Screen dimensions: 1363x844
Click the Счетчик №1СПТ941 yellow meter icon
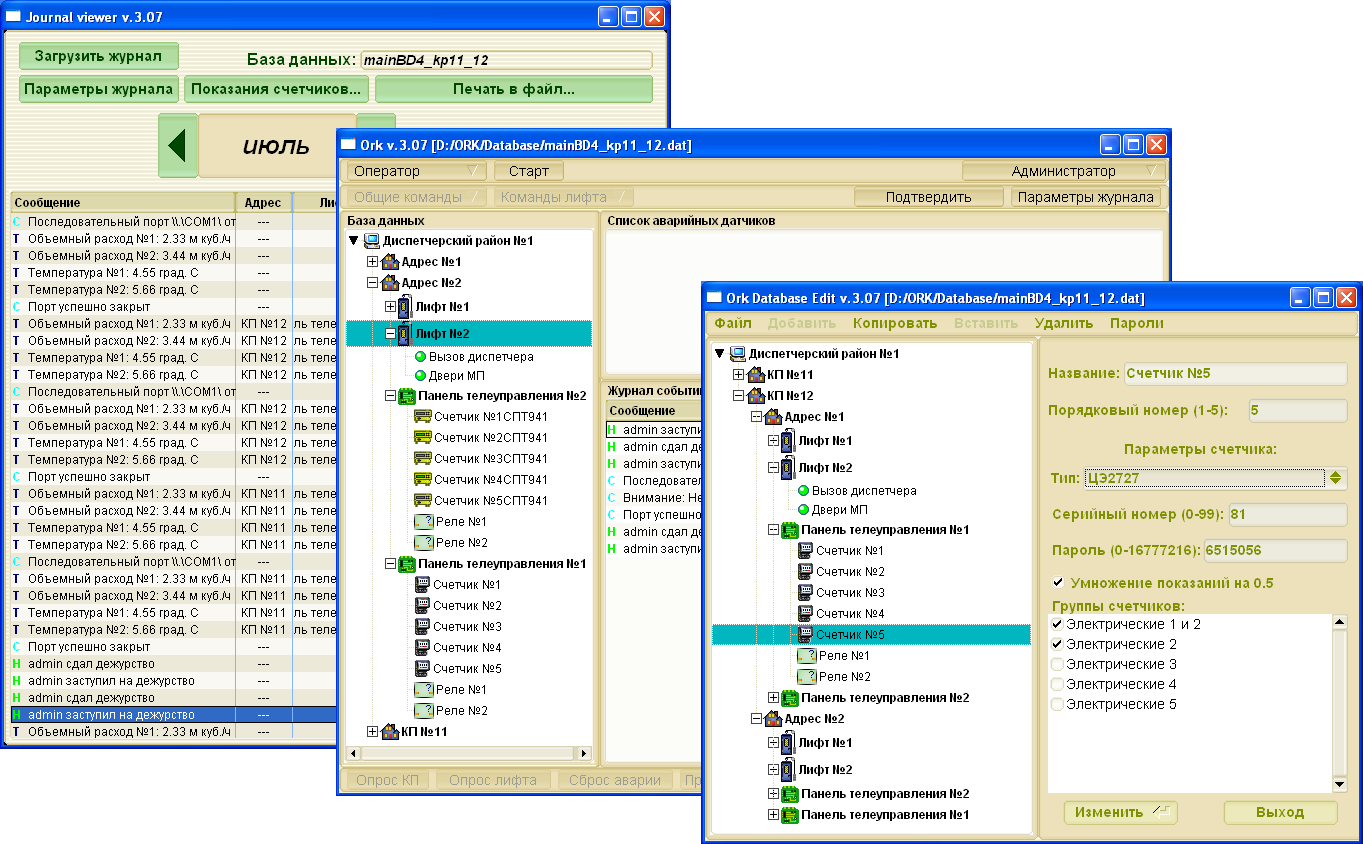click(x=422, y=438)
